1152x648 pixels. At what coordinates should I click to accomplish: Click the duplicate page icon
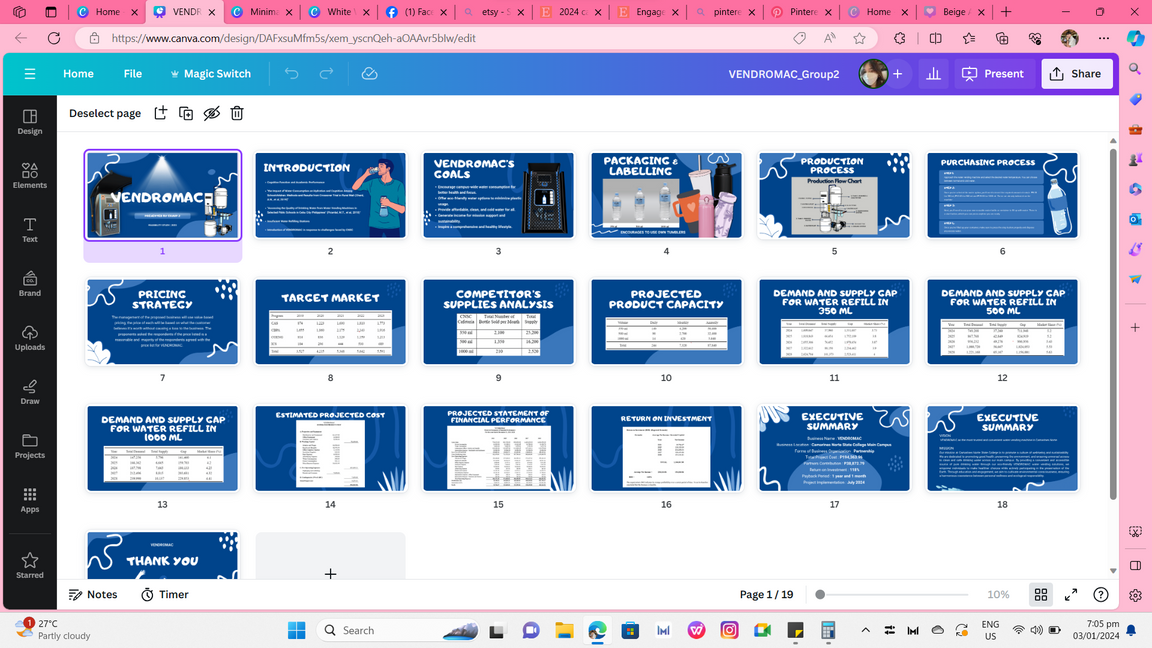click(x=186, y=113)
